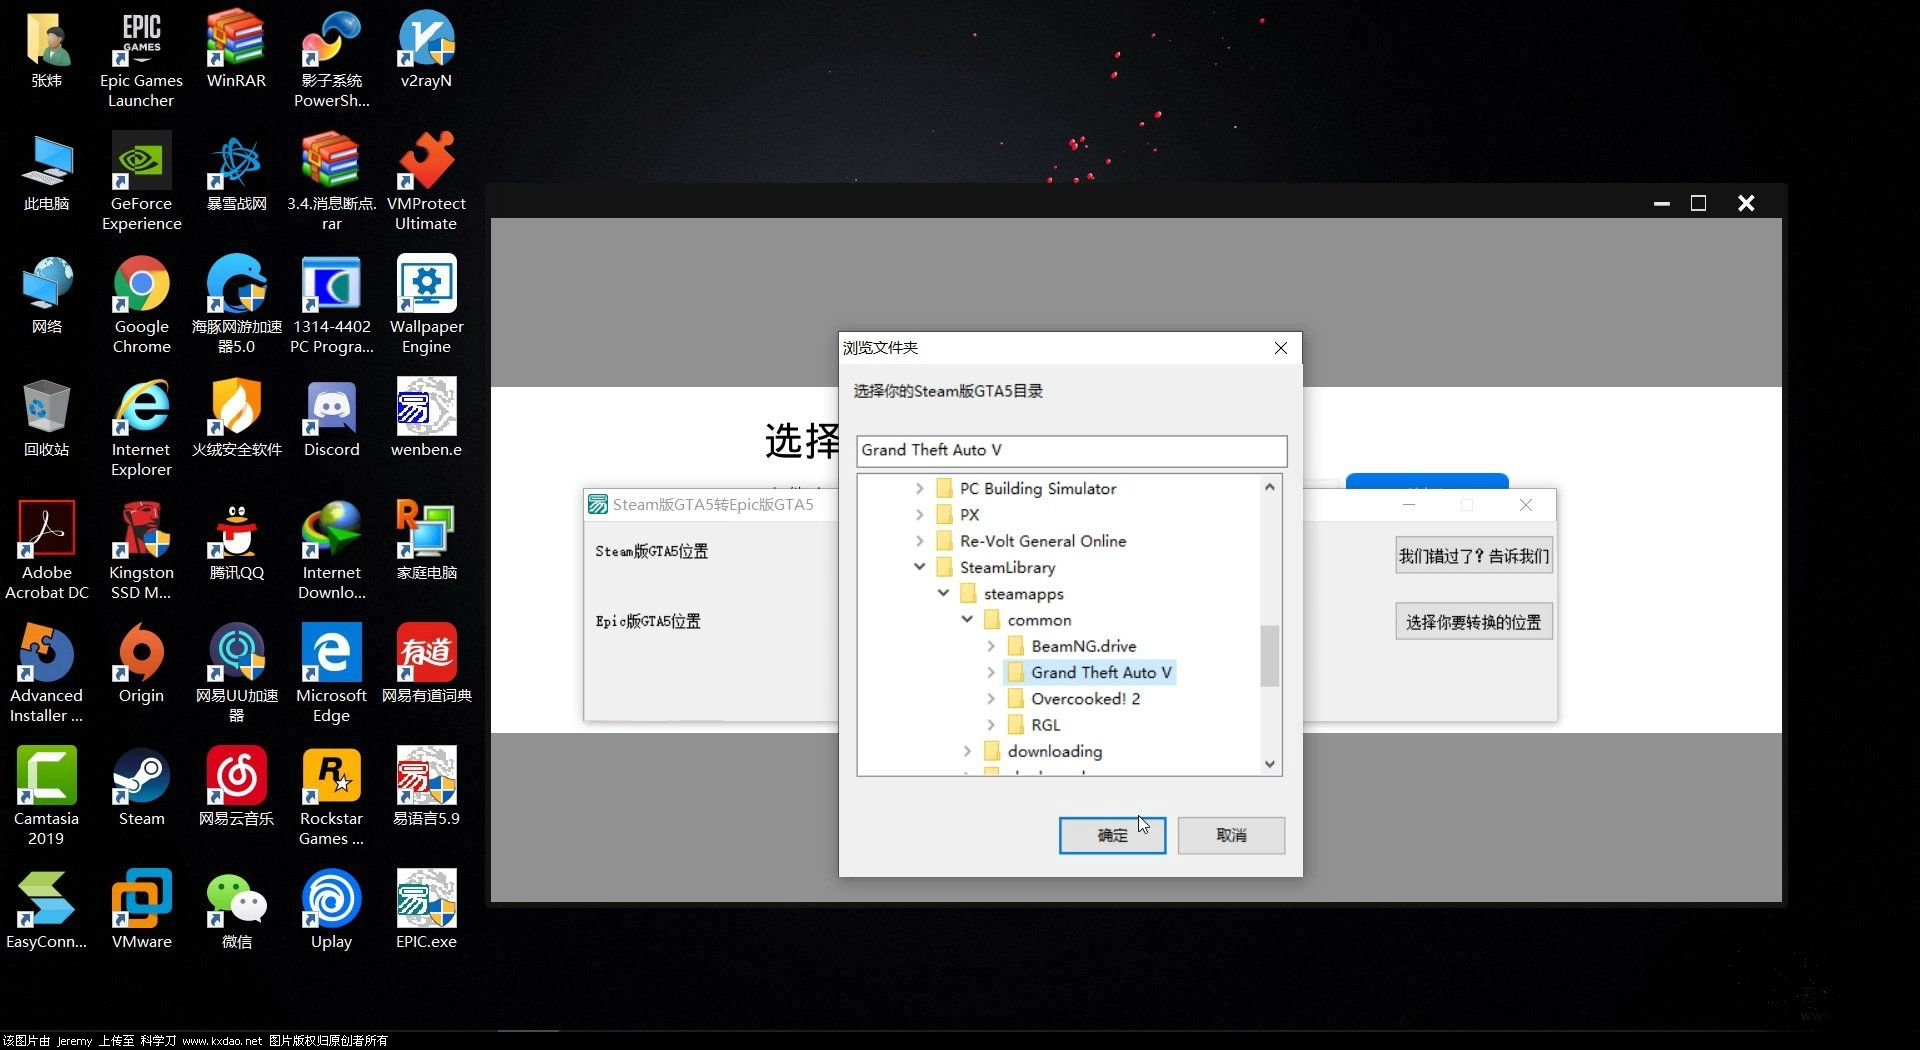
Task: Click the folder name text field
Action: pyautogui.click(x=1072, y=450)
